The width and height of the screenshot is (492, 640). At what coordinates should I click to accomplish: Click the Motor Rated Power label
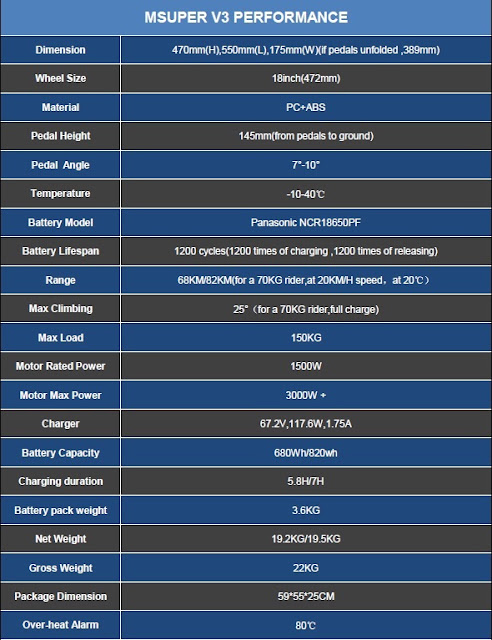click(60, 366)
